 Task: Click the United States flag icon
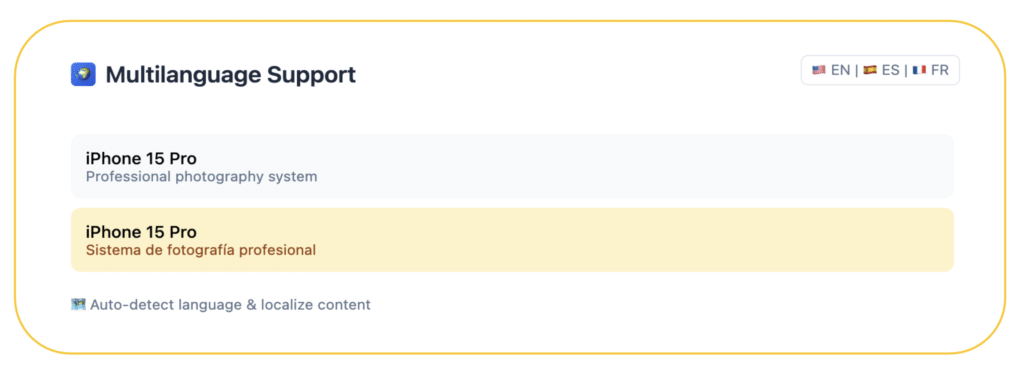(819, 70)
